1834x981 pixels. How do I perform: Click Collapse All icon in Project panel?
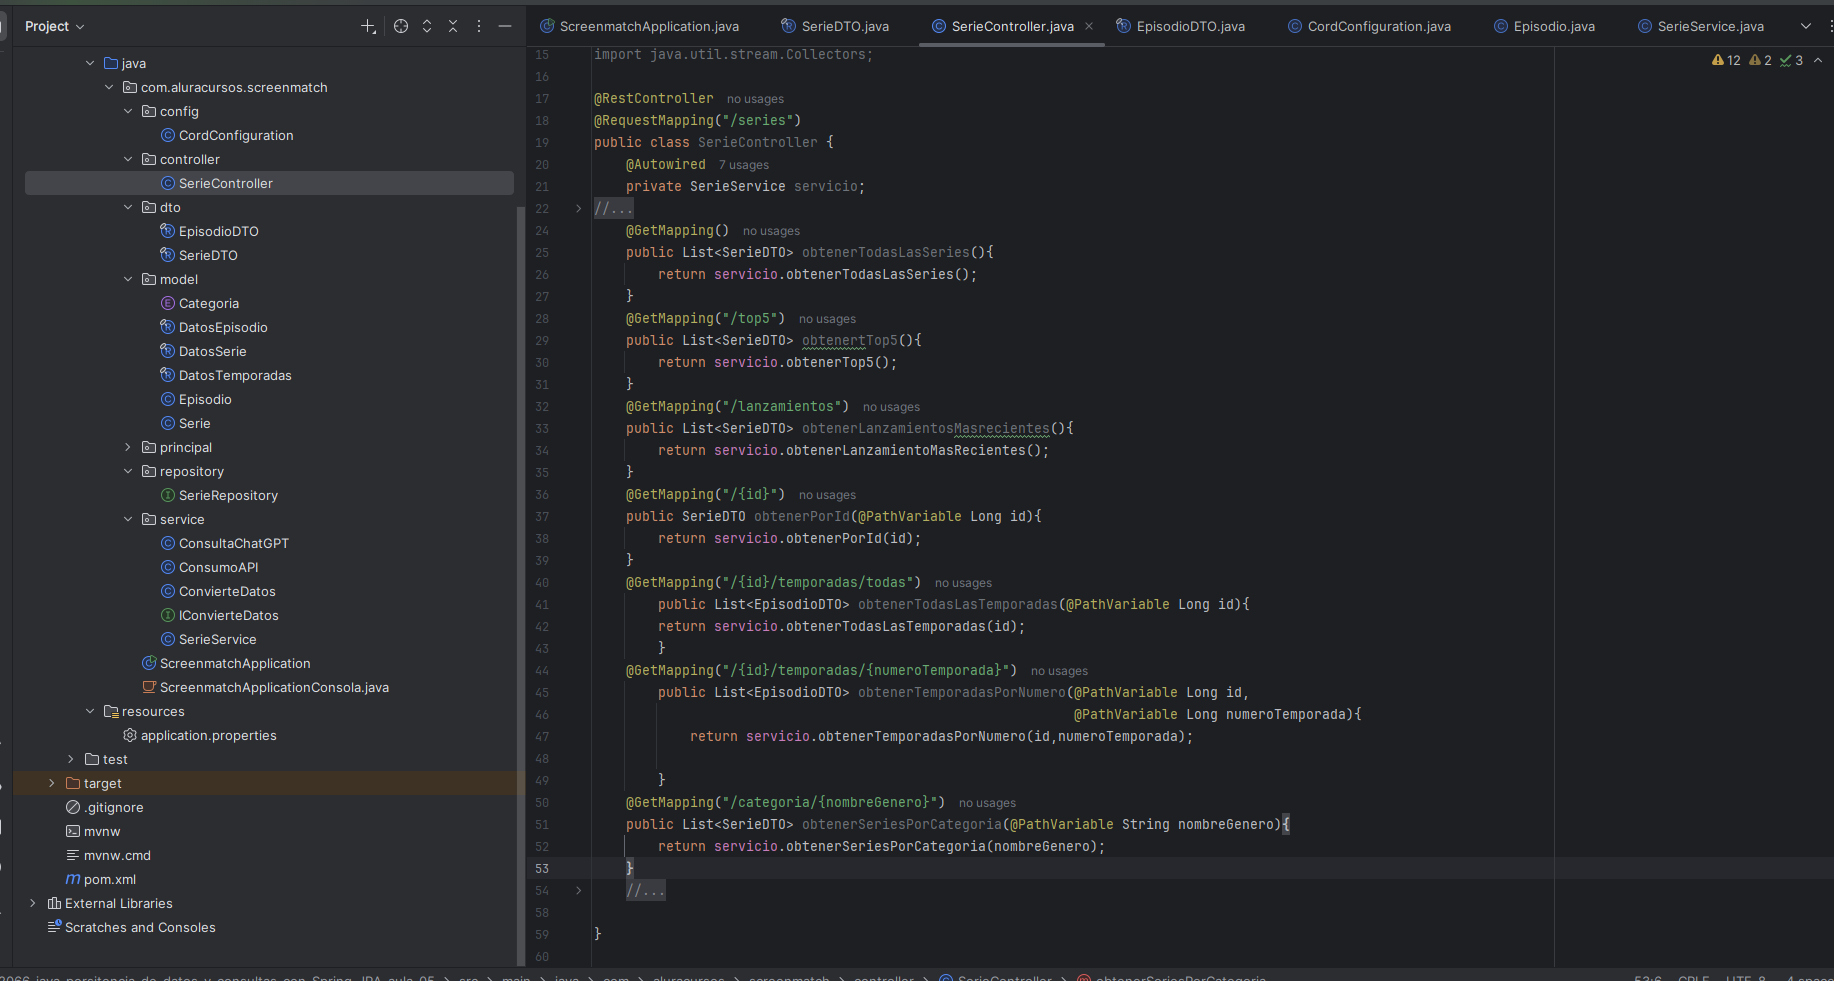tap(453, 26)
